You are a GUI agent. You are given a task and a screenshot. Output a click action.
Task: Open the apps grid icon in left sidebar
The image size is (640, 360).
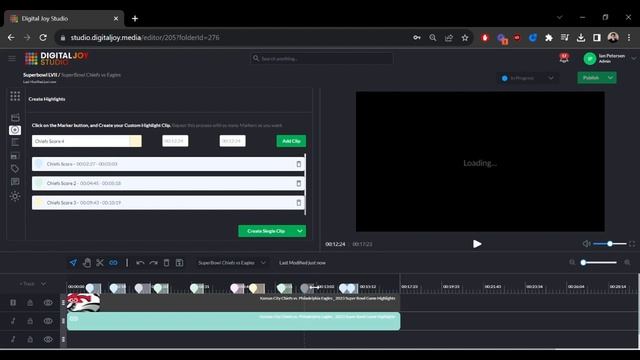click(15, 96)
